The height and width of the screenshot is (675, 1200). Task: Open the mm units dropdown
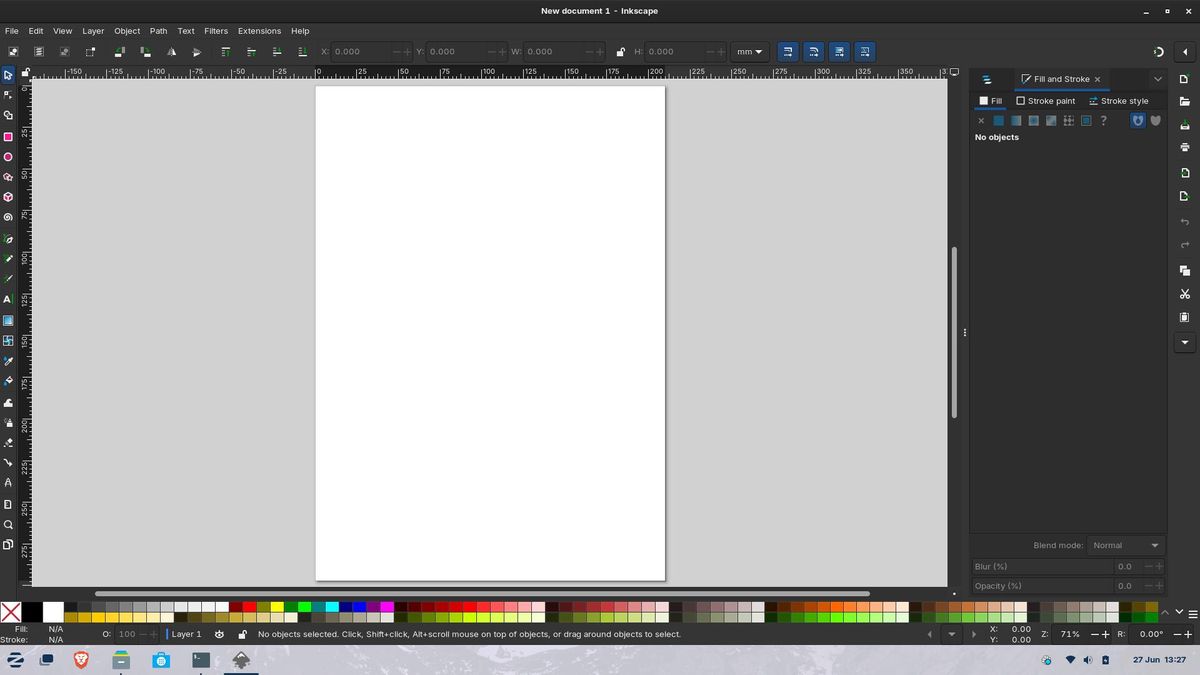pos(749,52)
